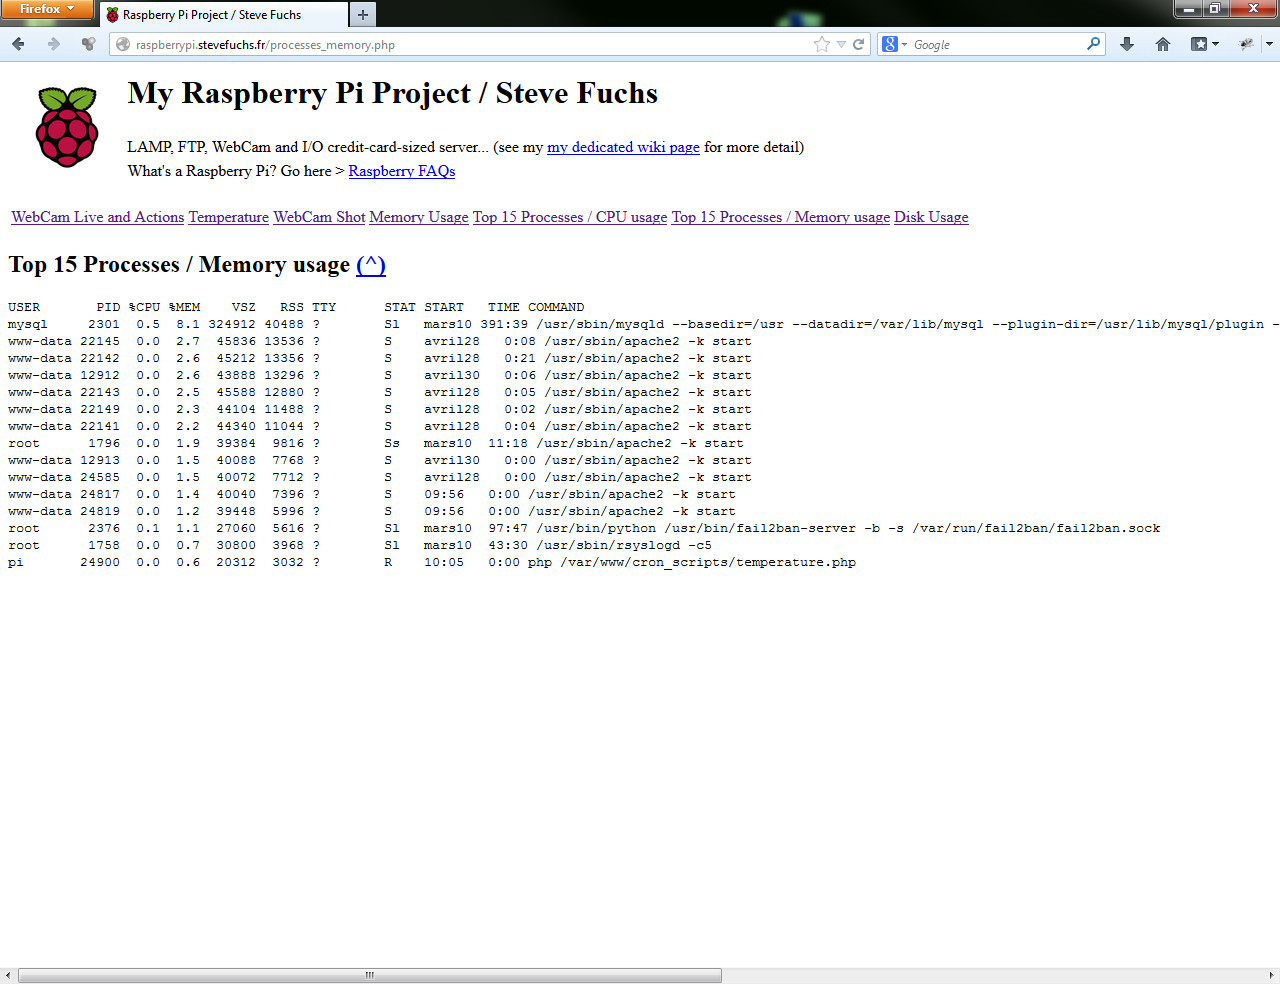Focus the Google search input field
The height and width of the screenshot is (984, 1280).
[995, 44]
